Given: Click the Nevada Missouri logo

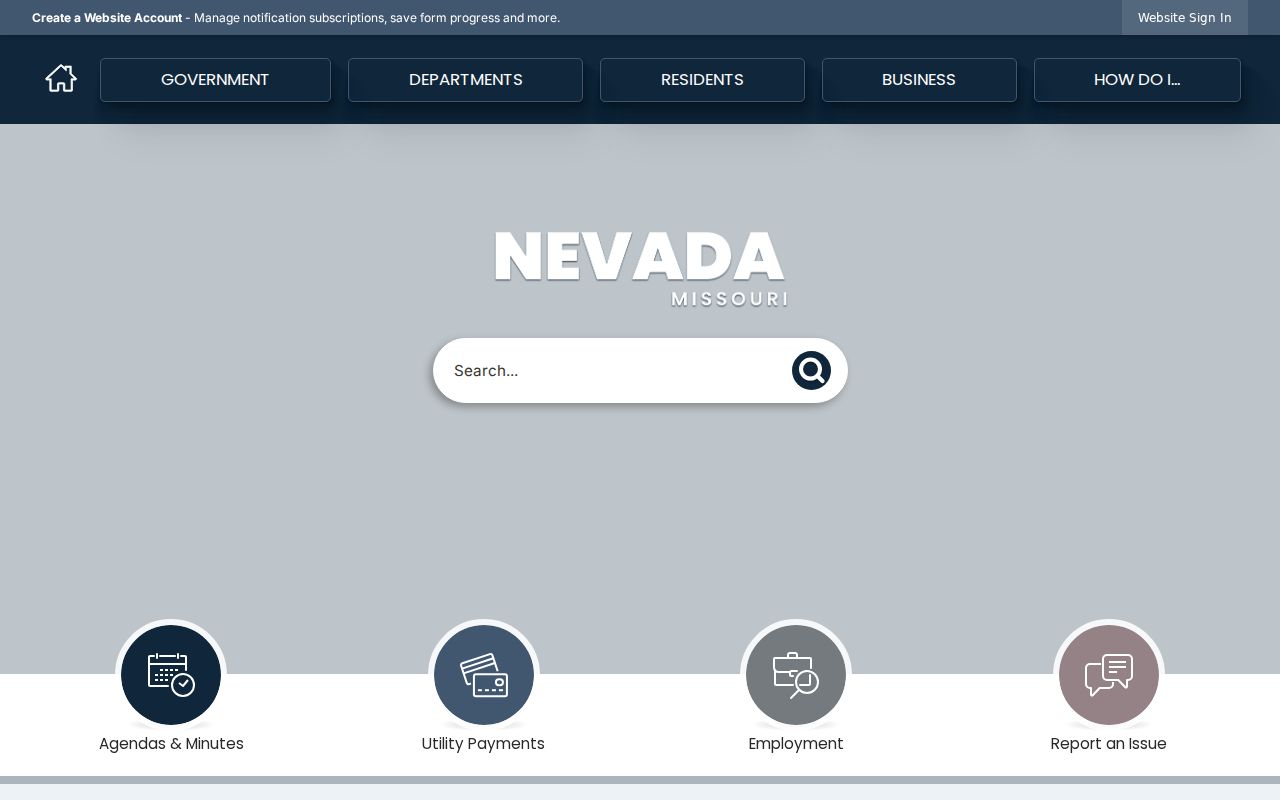Looking at the screenshot, I should [x=641, y=269].
